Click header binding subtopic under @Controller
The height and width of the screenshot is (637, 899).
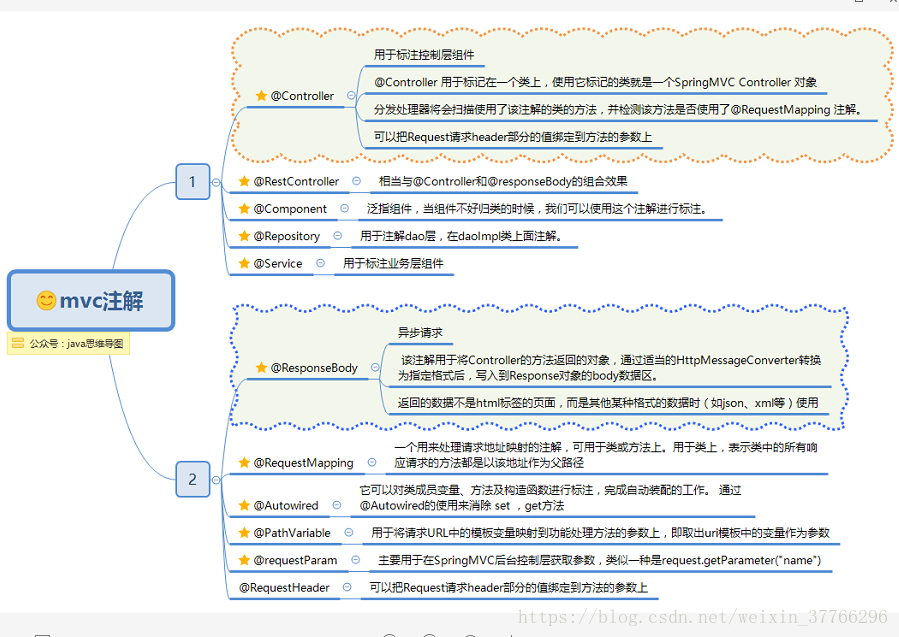[x=513, y=137]
